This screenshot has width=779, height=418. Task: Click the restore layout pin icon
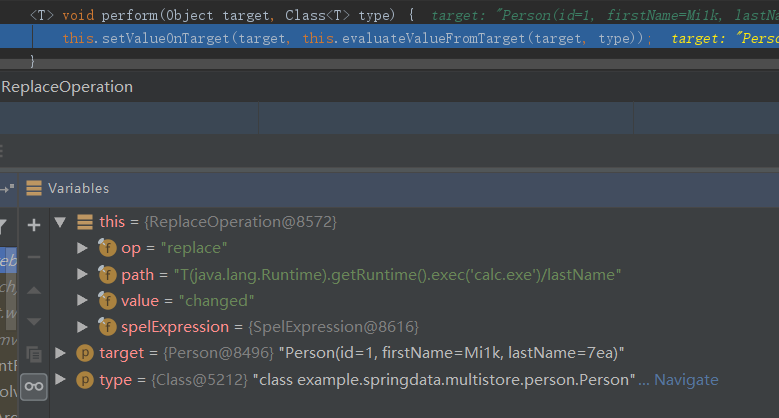tap(6, 188)
